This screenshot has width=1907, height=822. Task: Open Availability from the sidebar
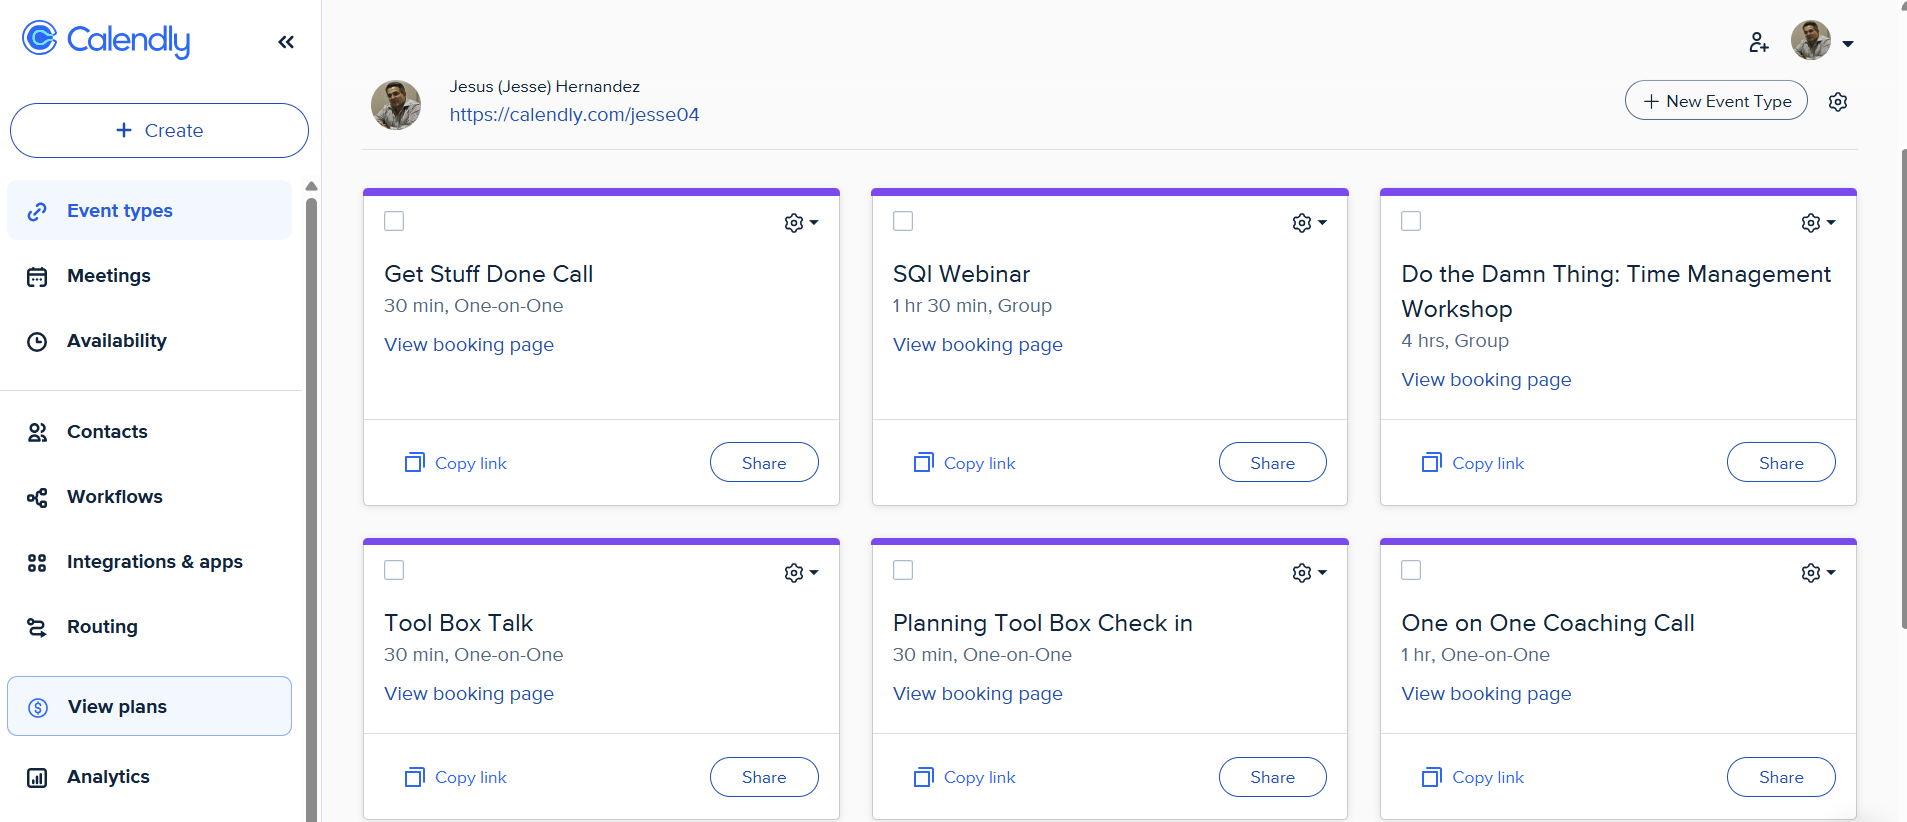click(x=116, y=341)
